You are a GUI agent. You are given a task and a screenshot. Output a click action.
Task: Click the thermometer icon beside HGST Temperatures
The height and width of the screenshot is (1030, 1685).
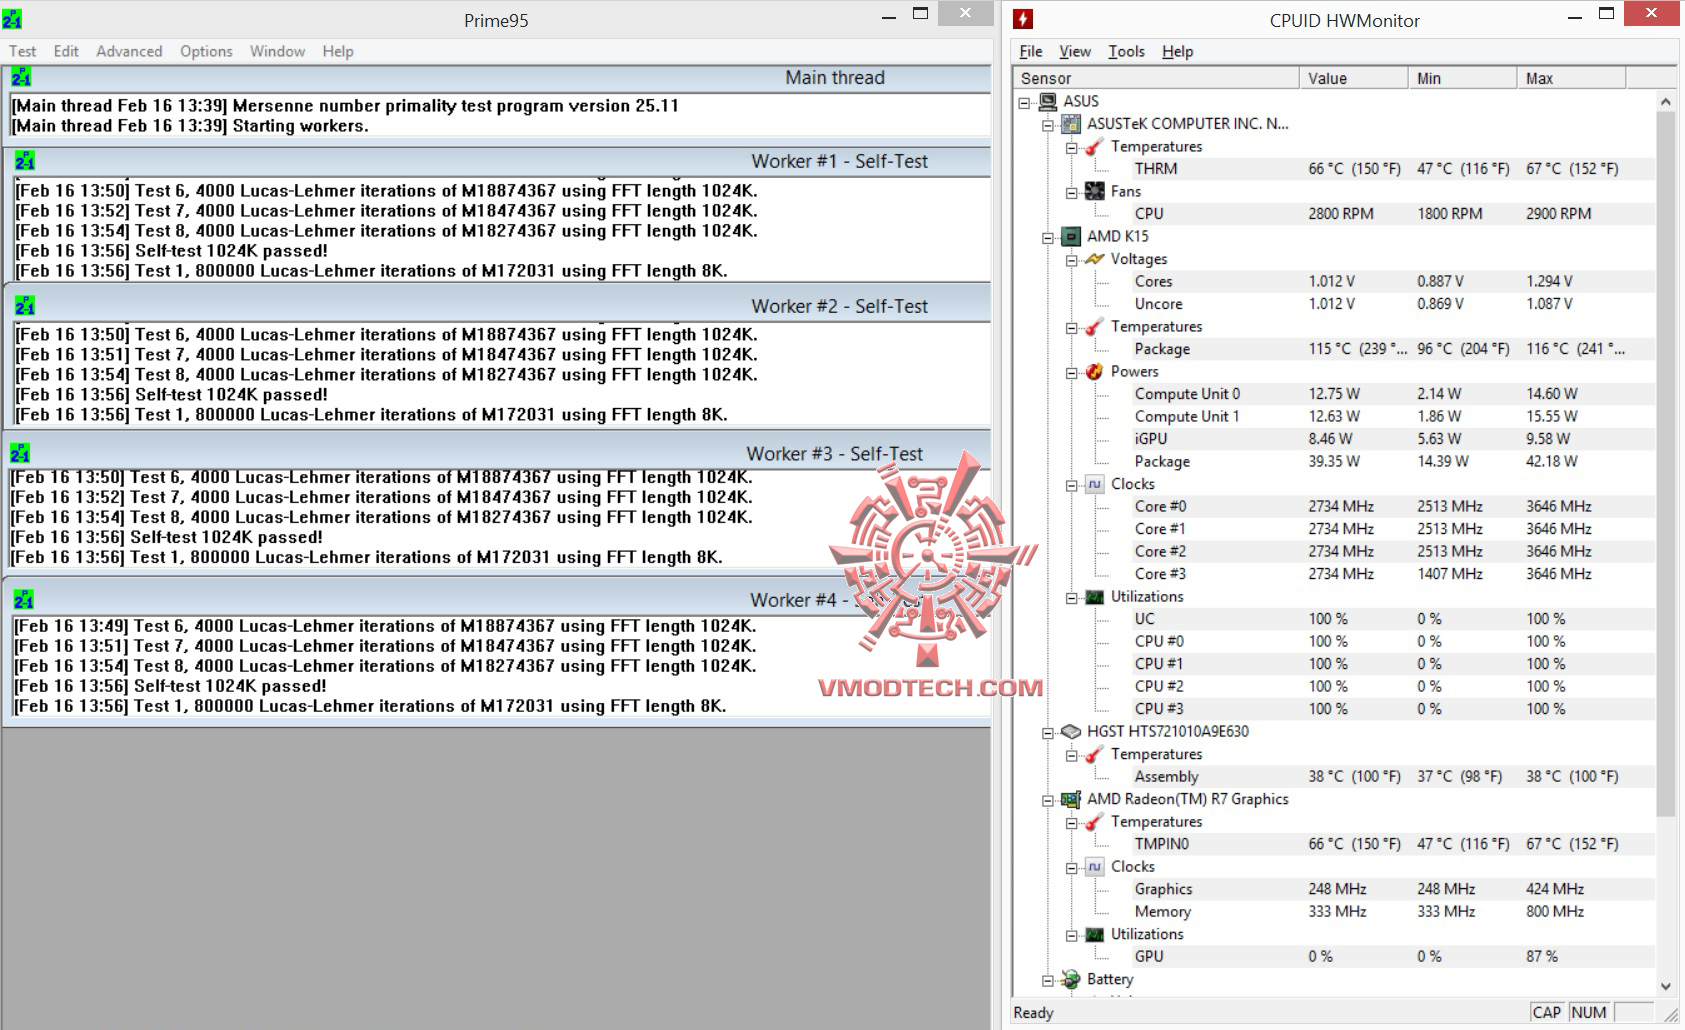(1095, 755)
